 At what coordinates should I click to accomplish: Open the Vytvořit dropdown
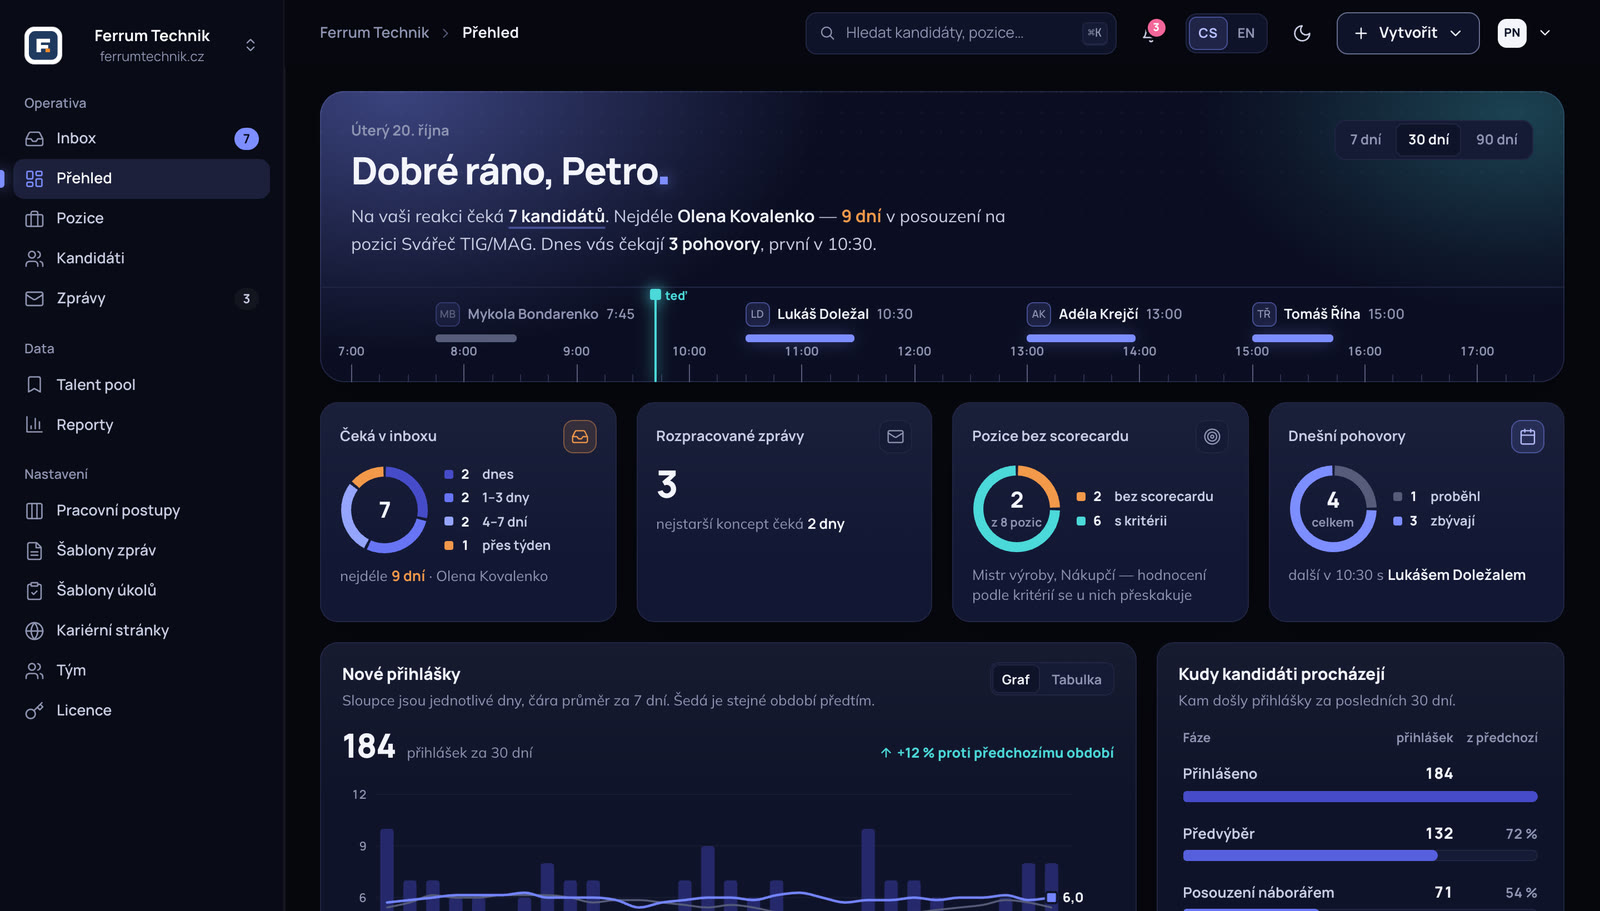coord(1408,33)
